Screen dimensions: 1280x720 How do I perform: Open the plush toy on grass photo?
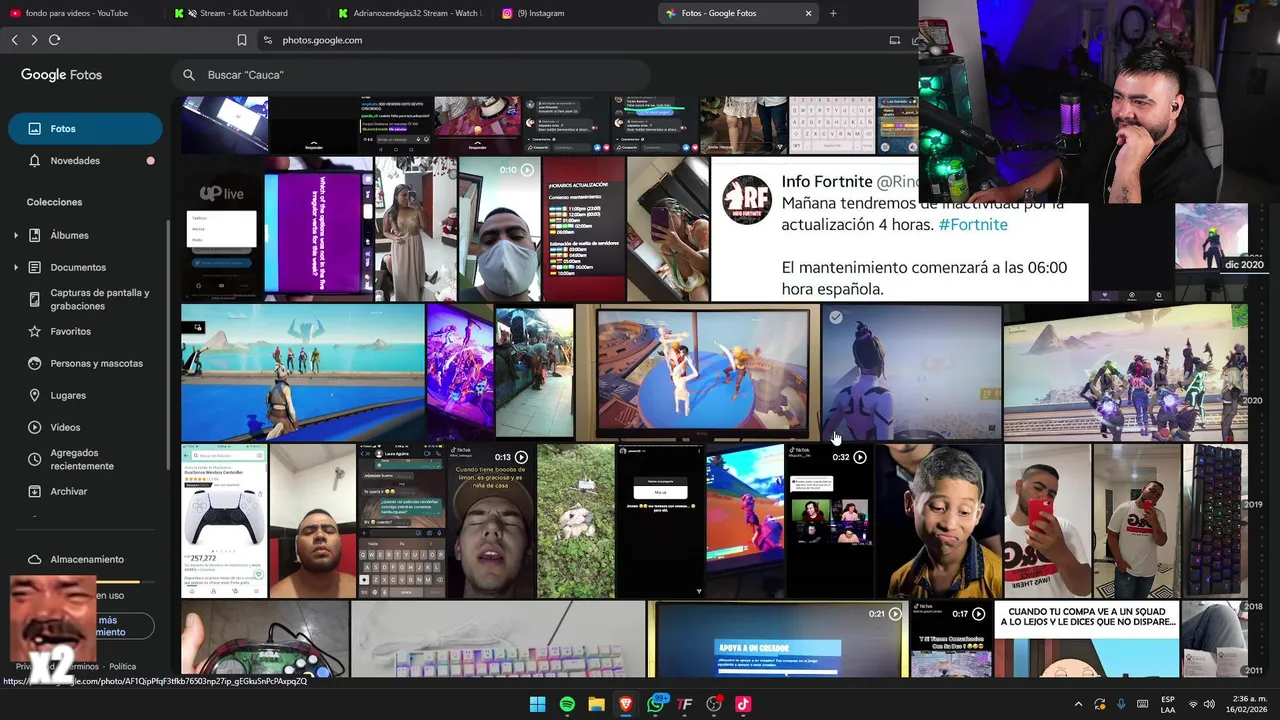[575, 521]
